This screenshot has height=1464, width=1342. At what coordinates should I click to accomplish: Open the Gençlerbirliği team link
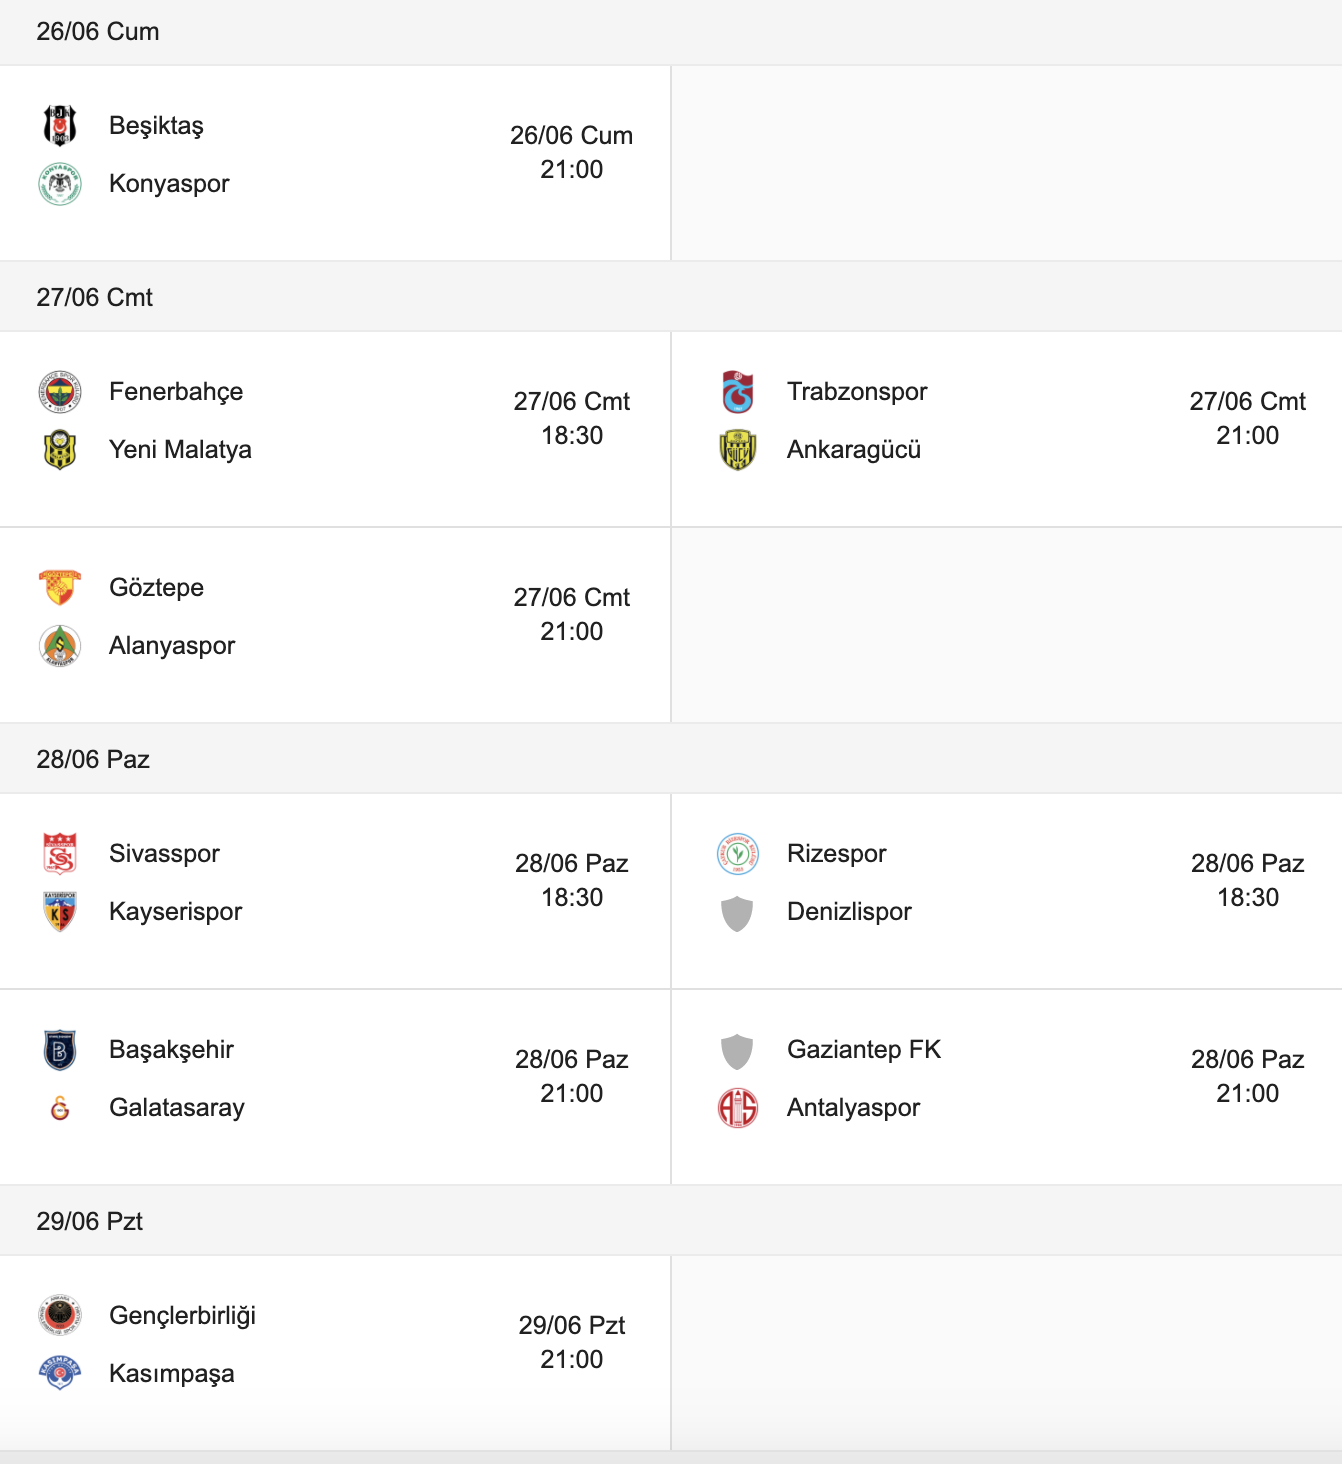click(183, 1316)
